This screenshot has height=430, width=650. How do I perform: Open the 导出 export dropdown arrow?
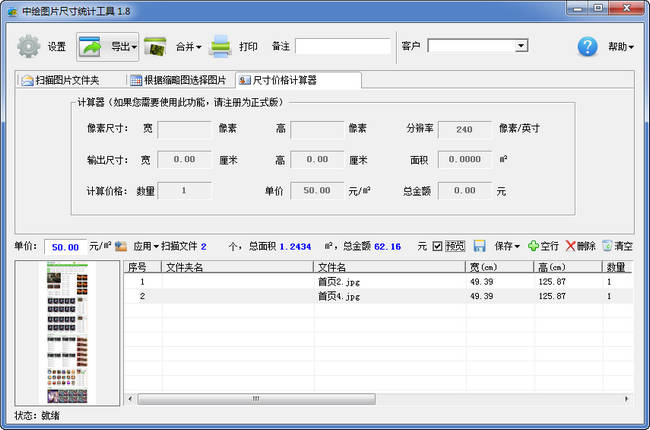pos(134,47)
